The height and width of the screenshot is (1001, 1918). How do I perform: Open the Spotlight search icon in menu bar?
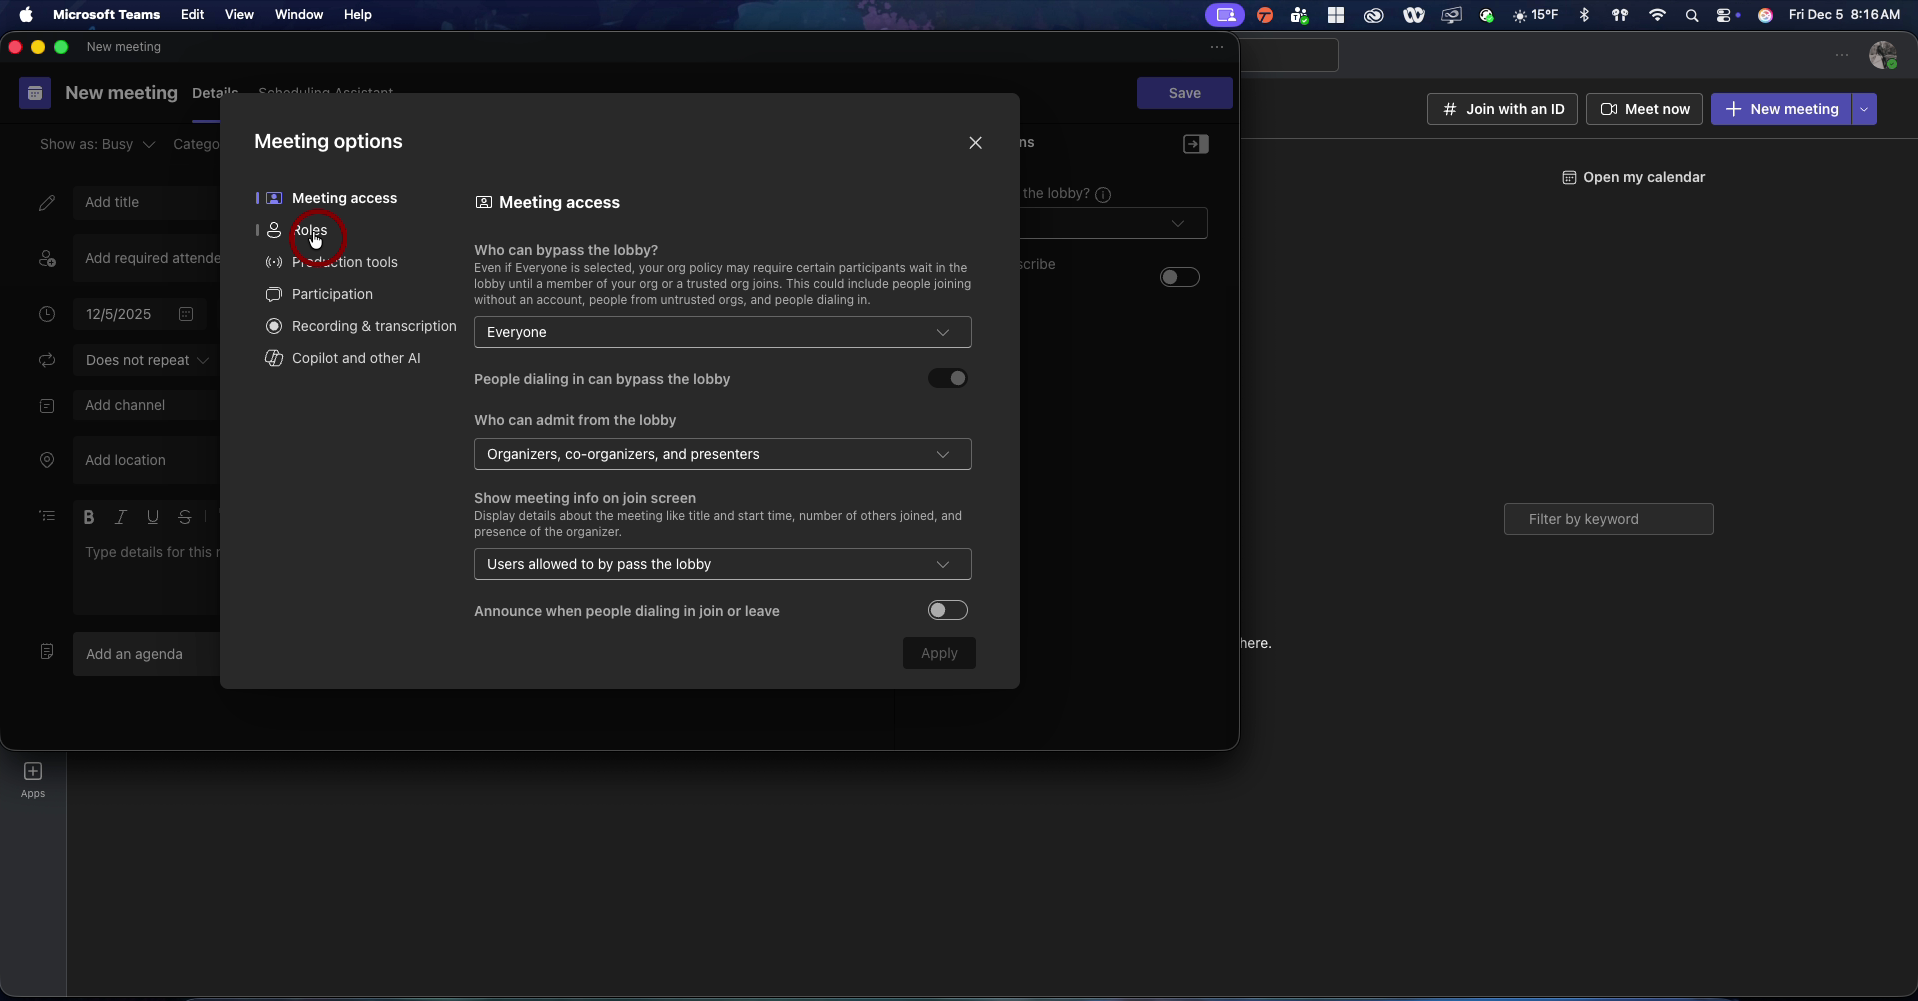[1692, 15]
